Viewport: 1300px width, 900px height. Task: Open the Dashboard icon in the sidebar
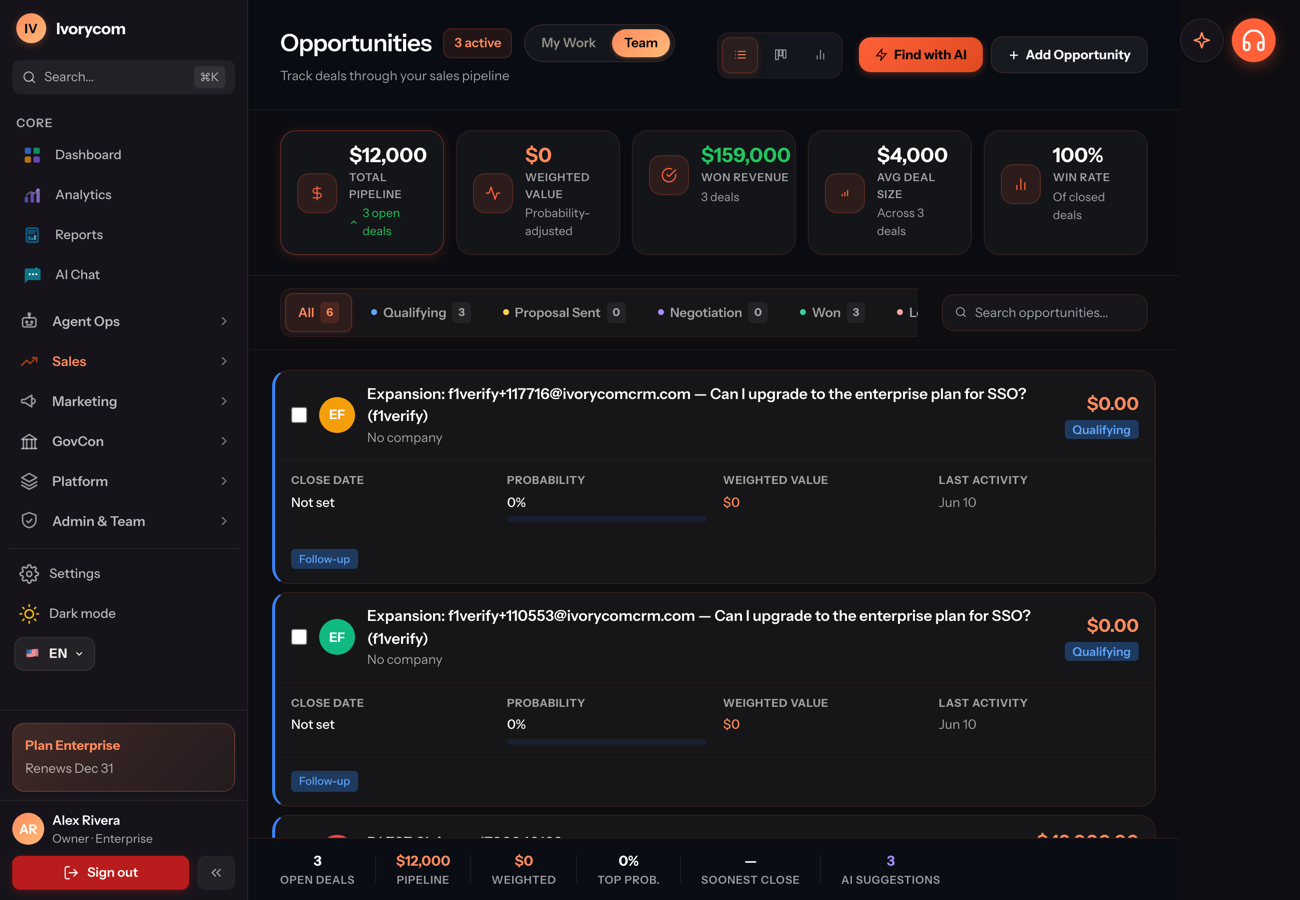pyautogui.click(x=32, y=155)
